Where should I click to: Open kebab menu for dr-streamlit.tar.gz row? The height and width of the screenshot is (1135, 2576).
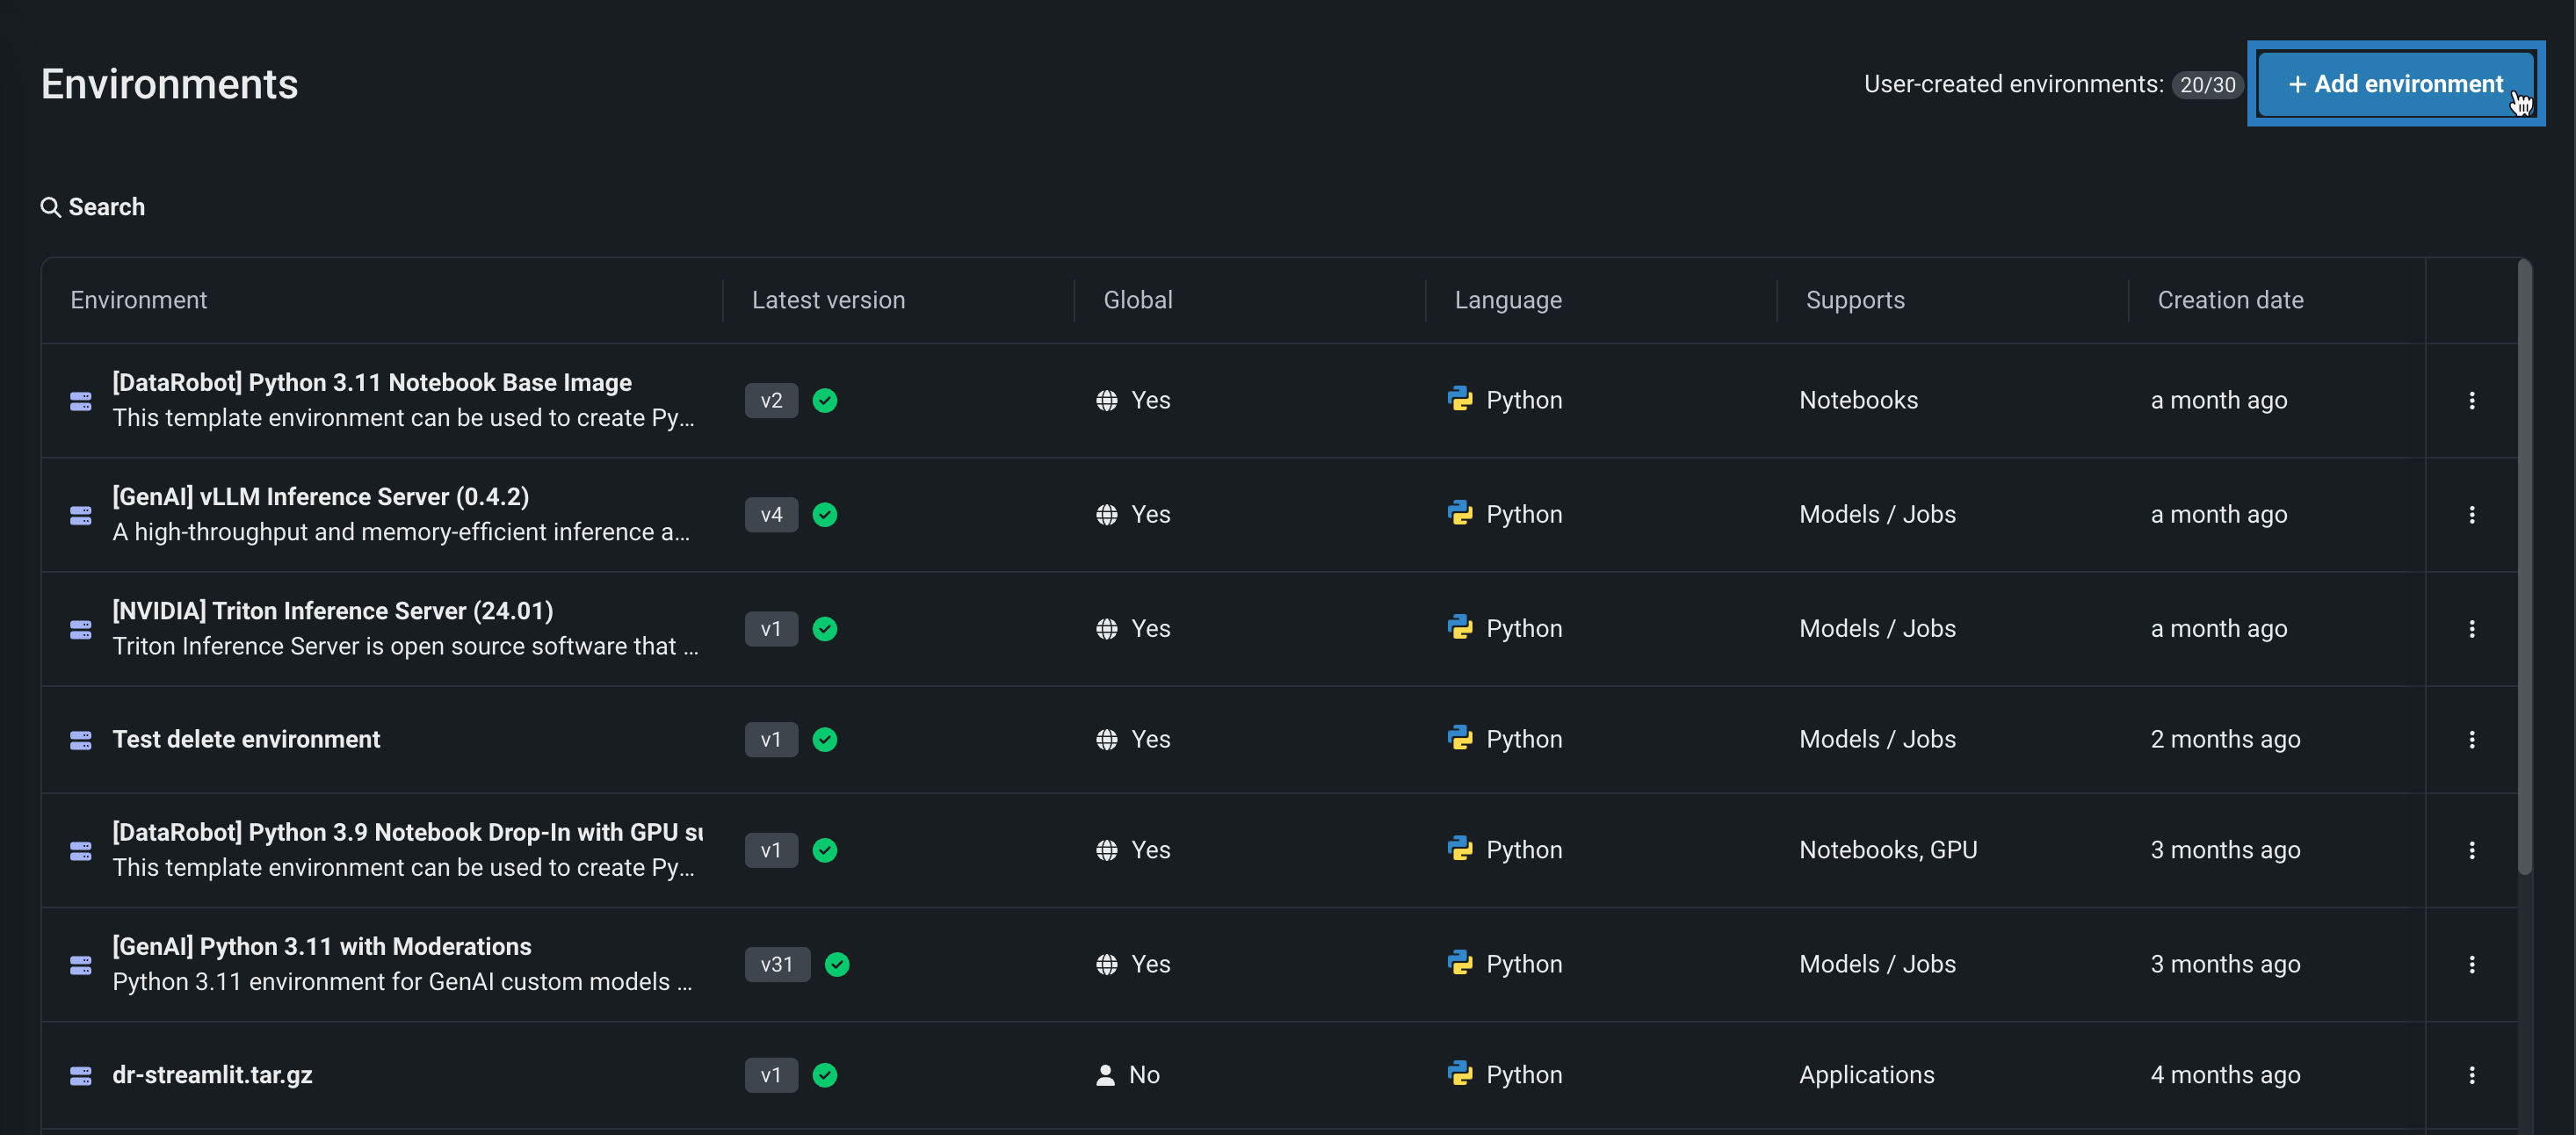point(2471,1074)
